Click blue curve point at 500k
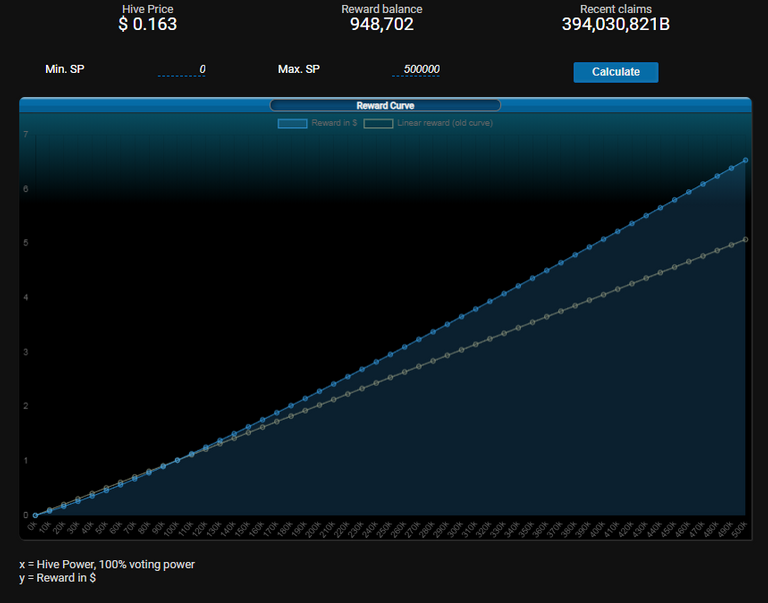The width and height of the screenshot is (768, 603). coord(745,160)
